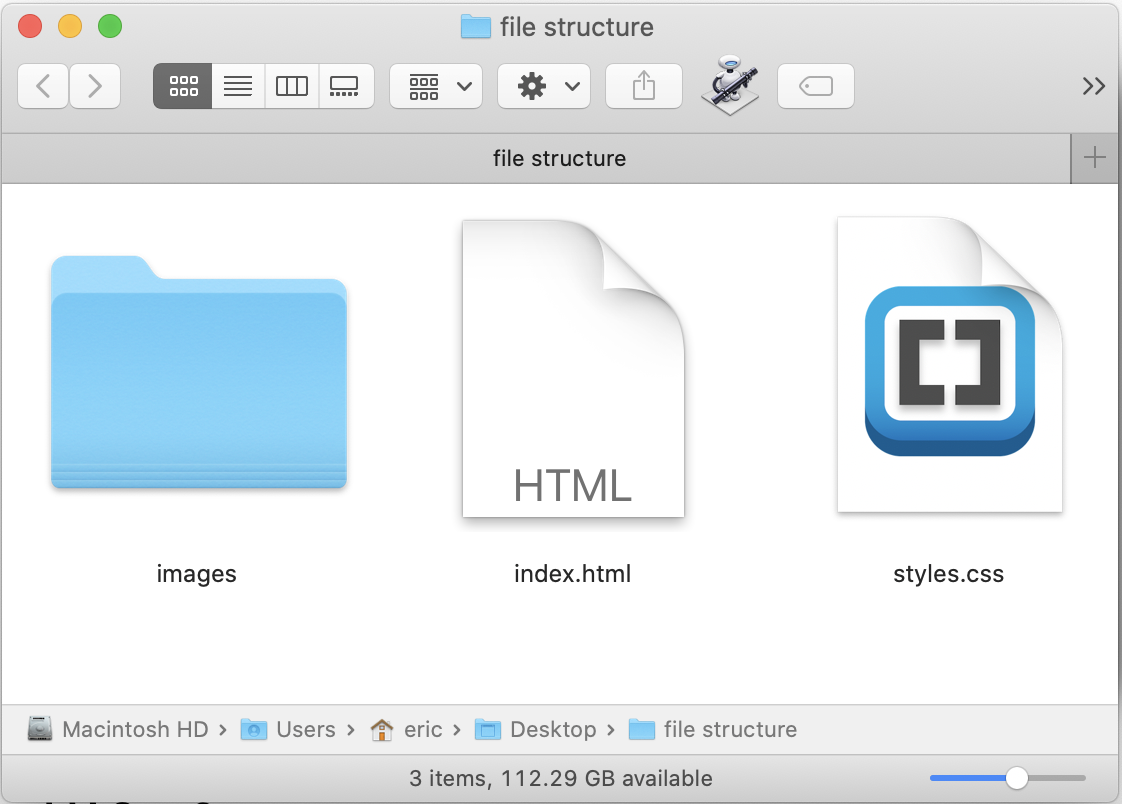Select the styles.css Brackets file icon
The width and height of the screenshot is (1122, 804).
[950, 365]
